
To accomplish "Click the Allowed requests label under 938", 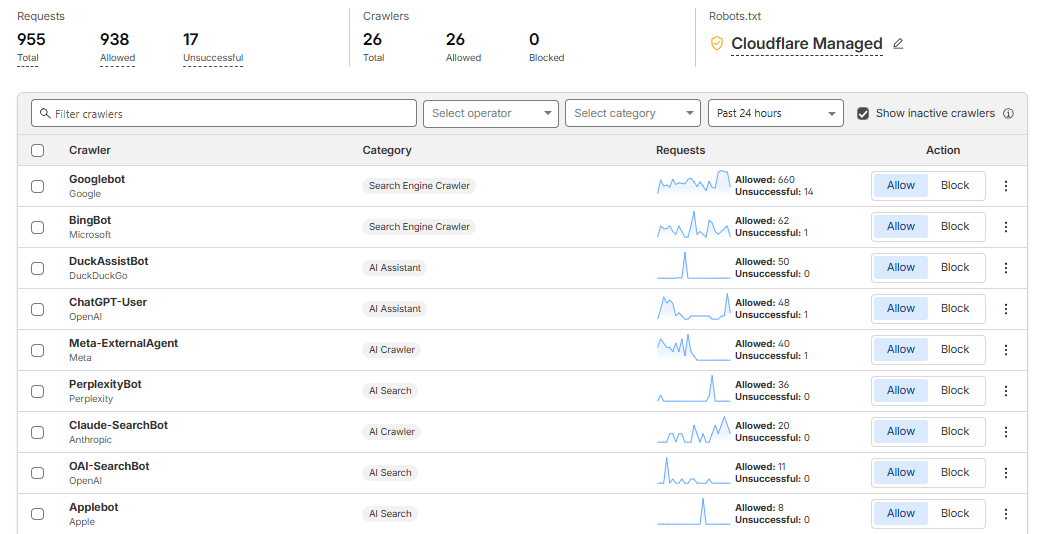I will coord(118,58).
